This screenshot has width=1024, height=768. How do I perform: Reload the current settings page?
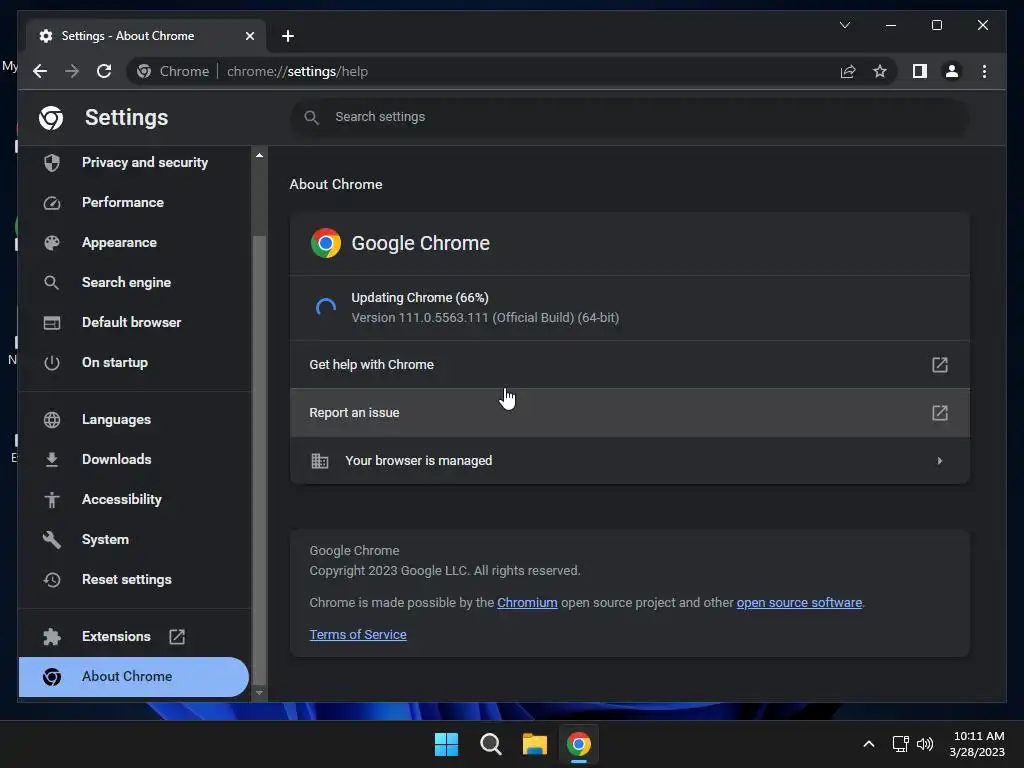pyautogui.click(x=104, y=71)
